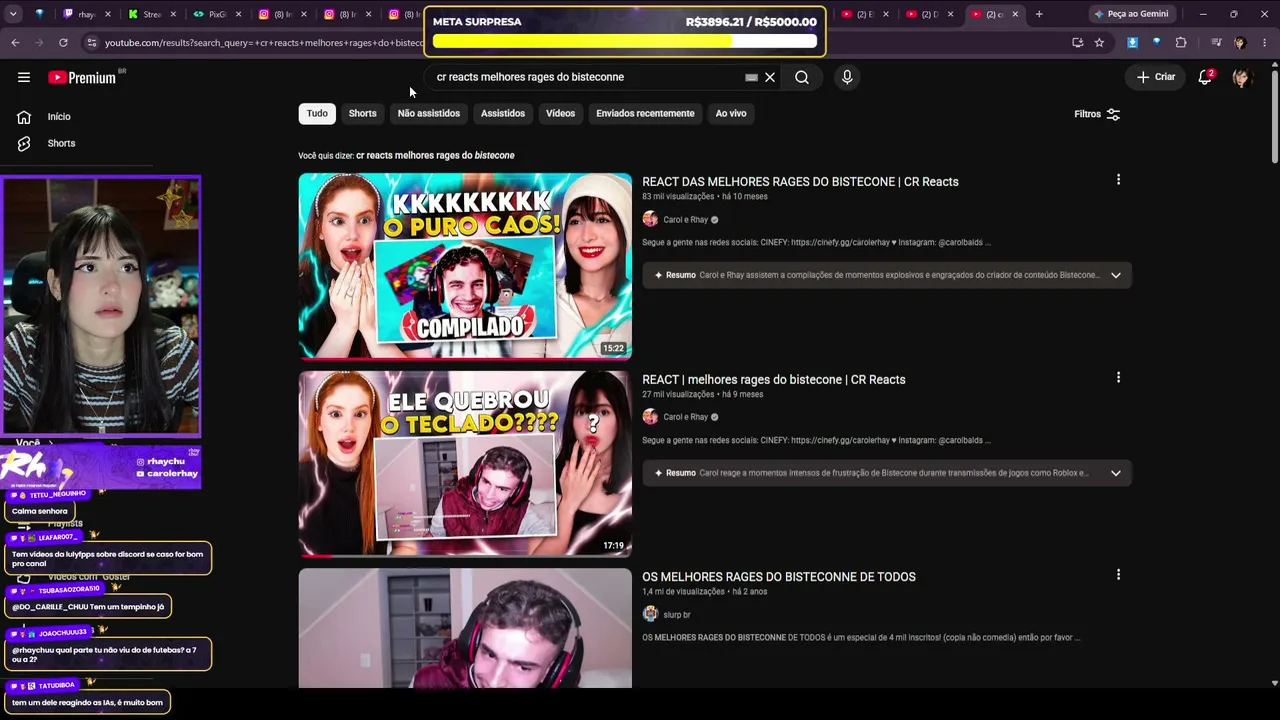Close the active YouTube results tab
Image resolution: width=1280 pixels, height=720 pixels.
coord(1015,14)
